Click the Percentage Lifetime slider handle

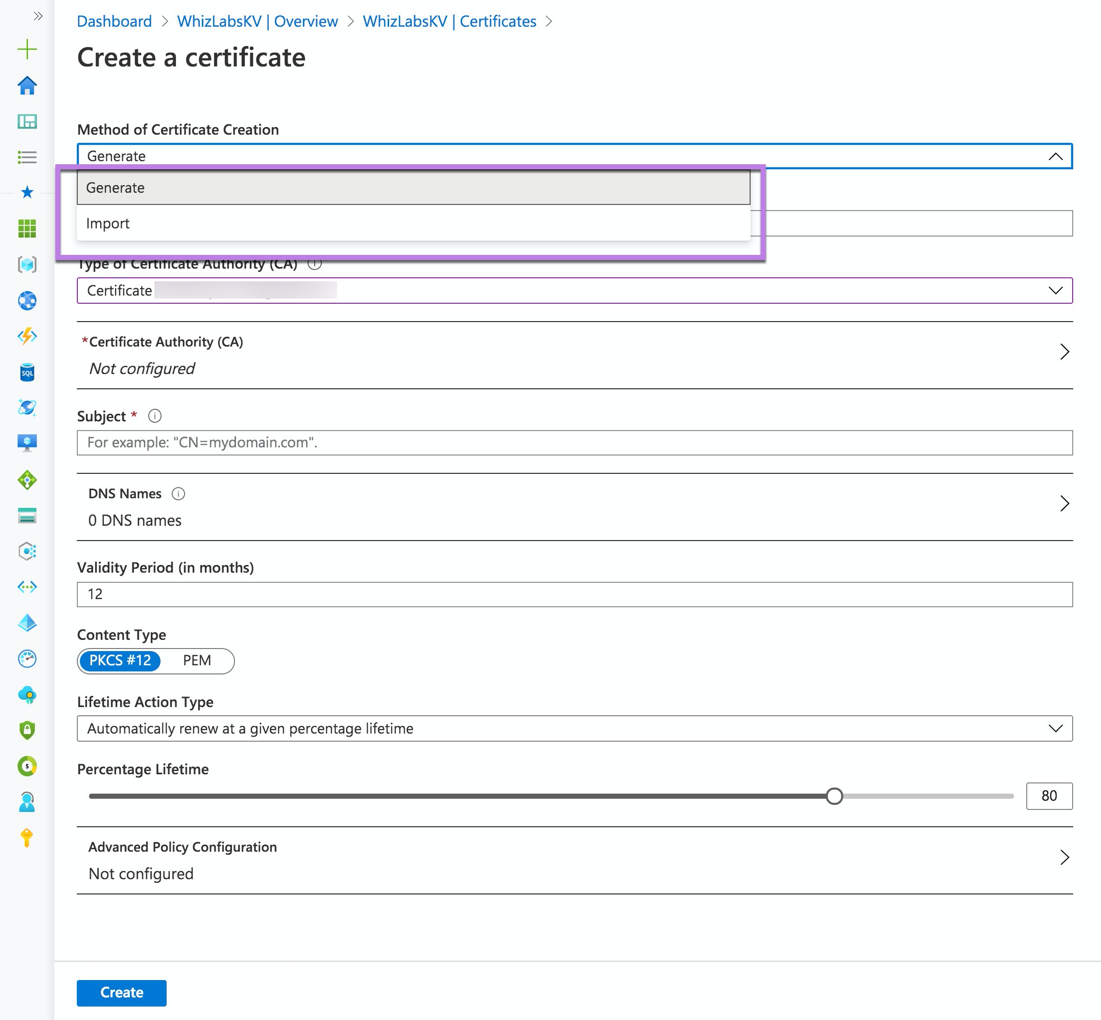(x=834, y=796)
